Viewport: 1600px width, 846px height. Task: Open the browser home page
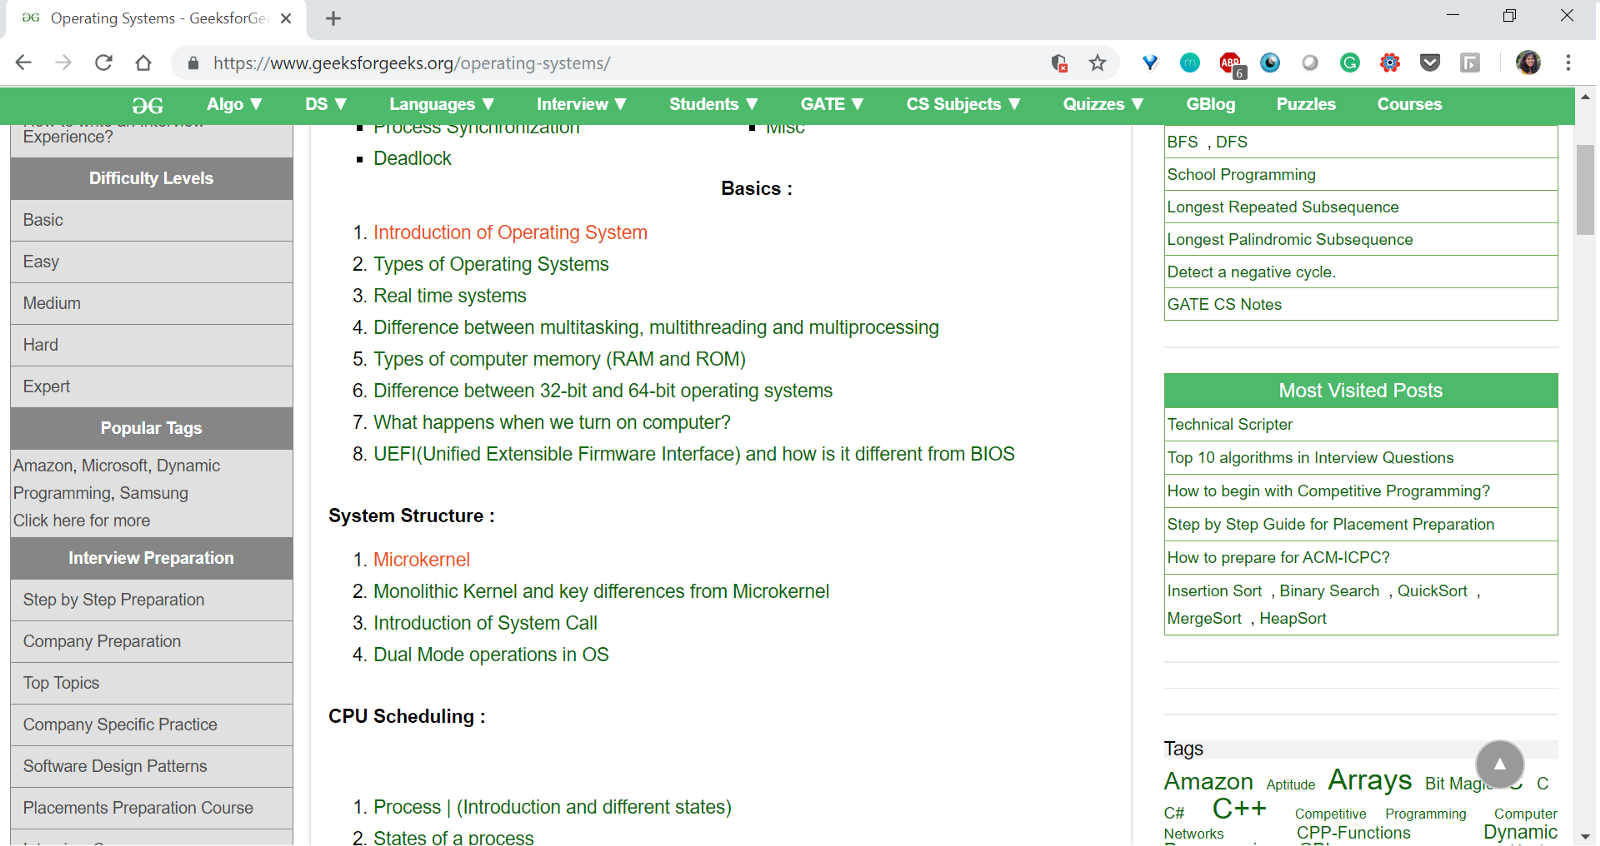point(144,63)
